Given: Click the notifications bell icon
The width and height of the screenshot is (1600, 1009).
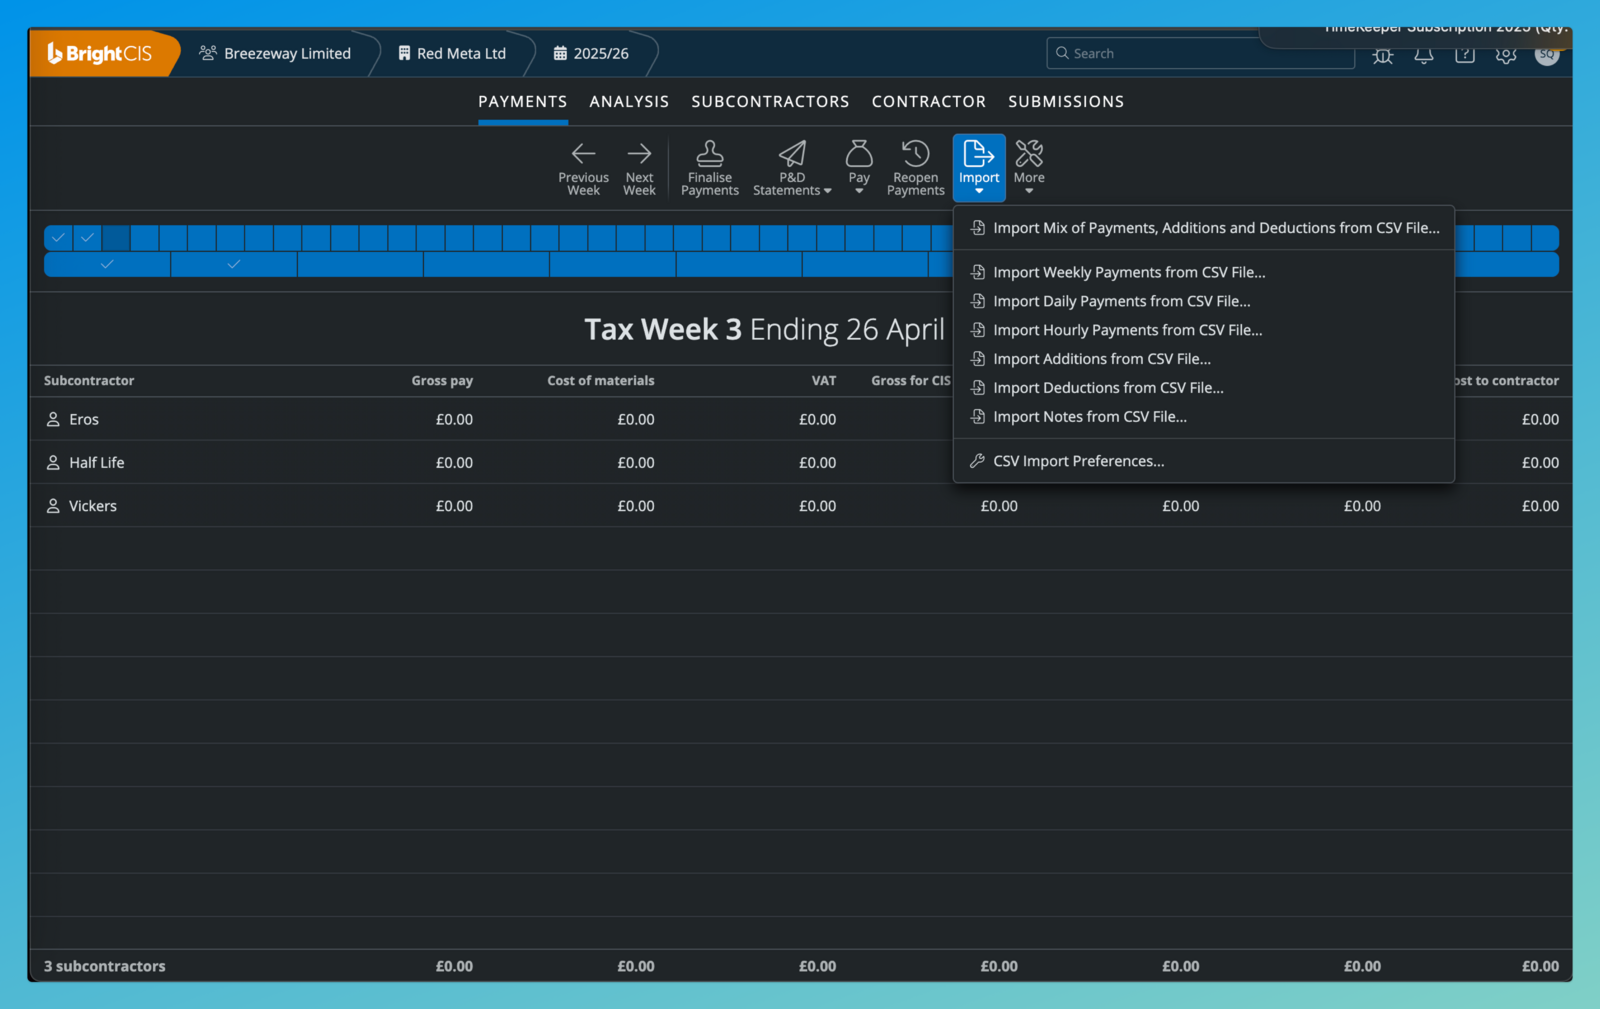Looking at the screenshot, I should tap(1424, 54).
